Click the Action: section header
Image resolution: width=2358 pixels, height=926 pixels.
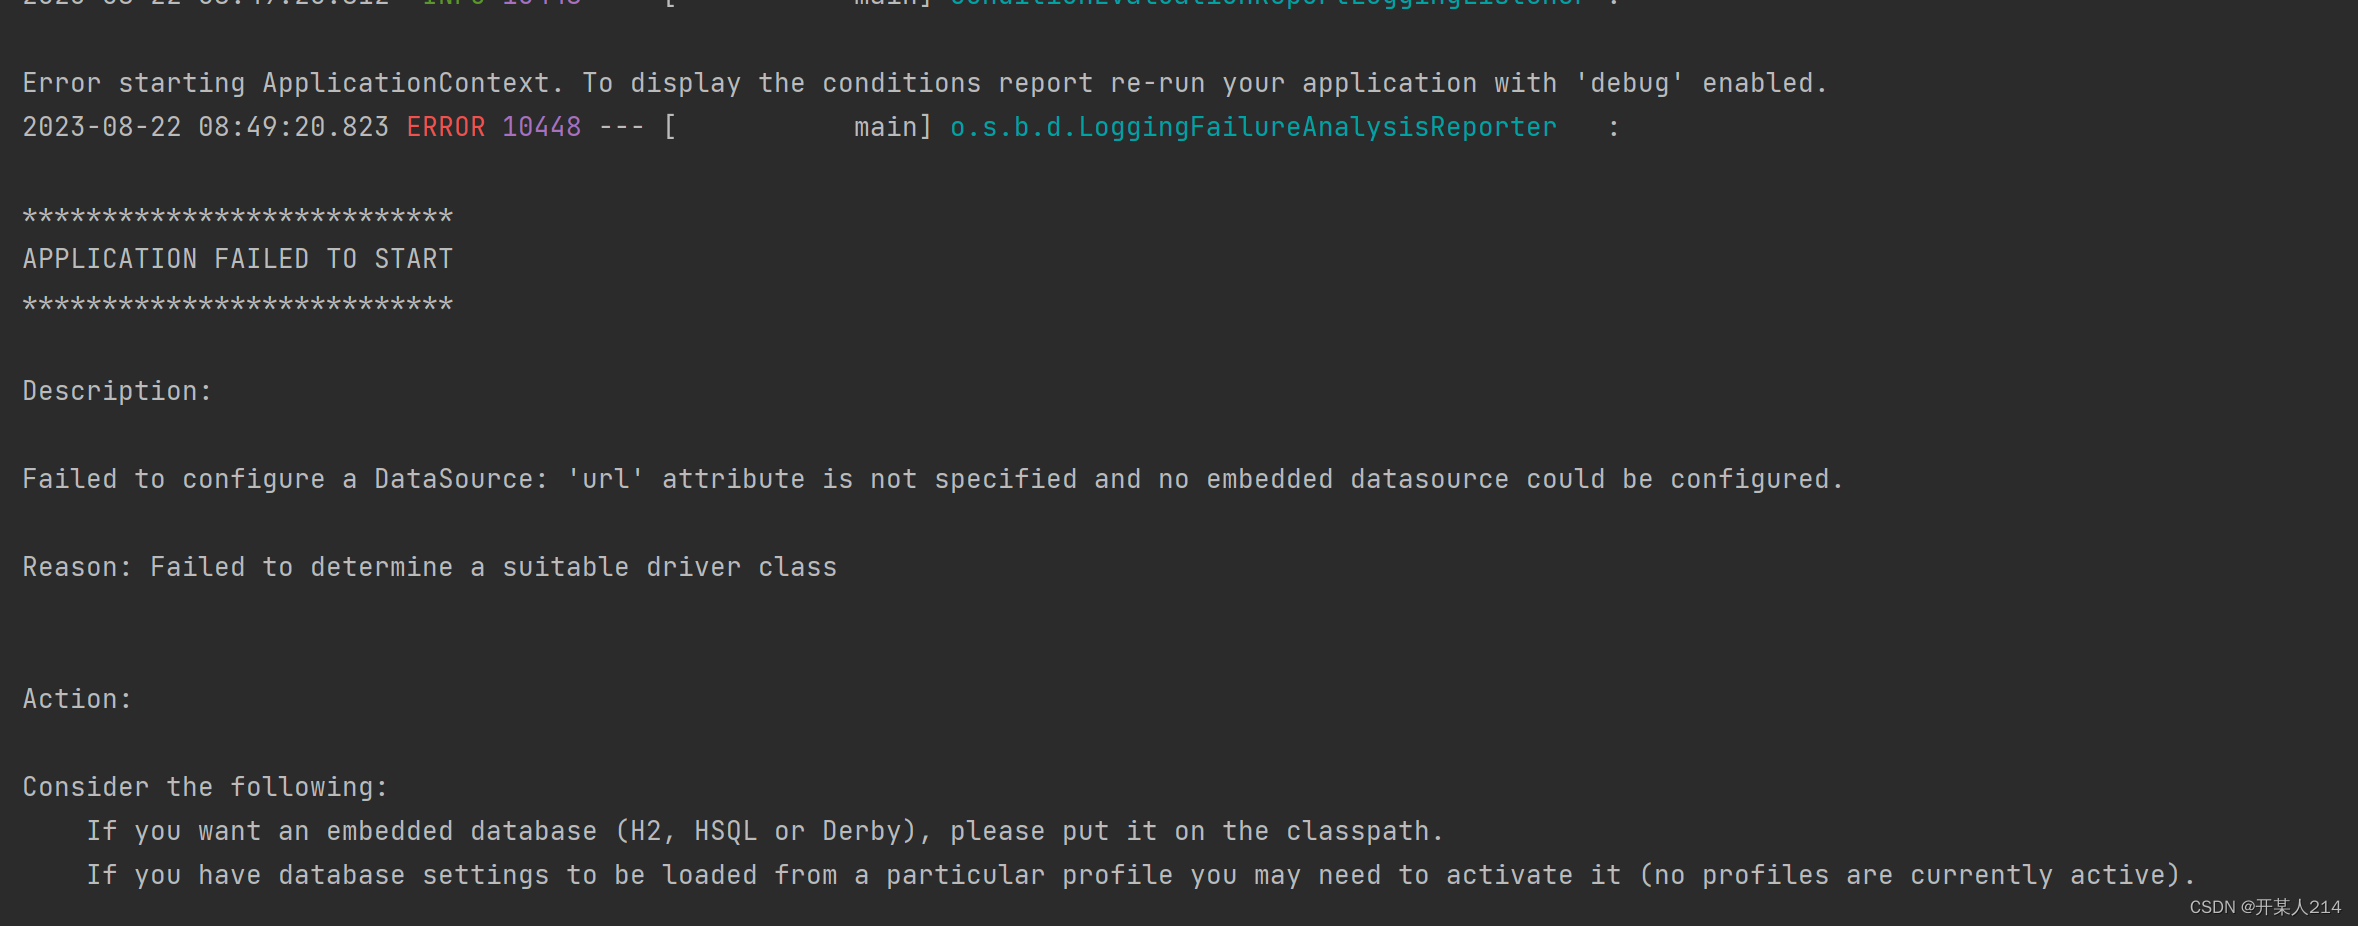click(76, 698)
